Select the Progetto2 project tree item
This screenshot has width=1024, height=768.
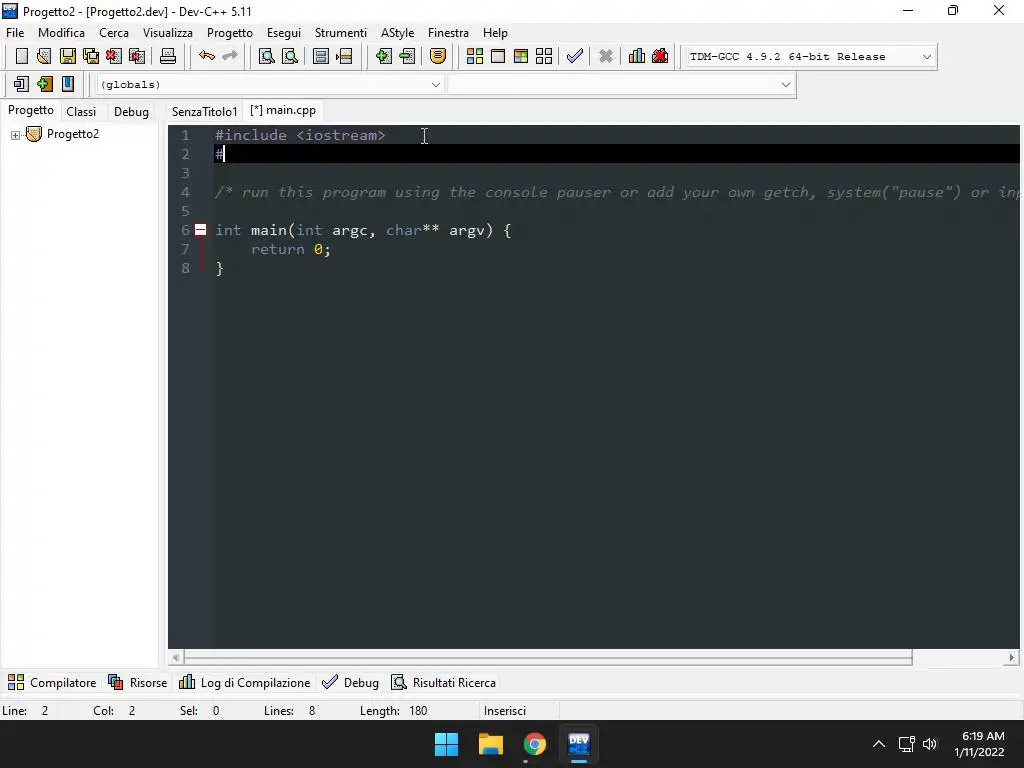click(x=72, y=134)
